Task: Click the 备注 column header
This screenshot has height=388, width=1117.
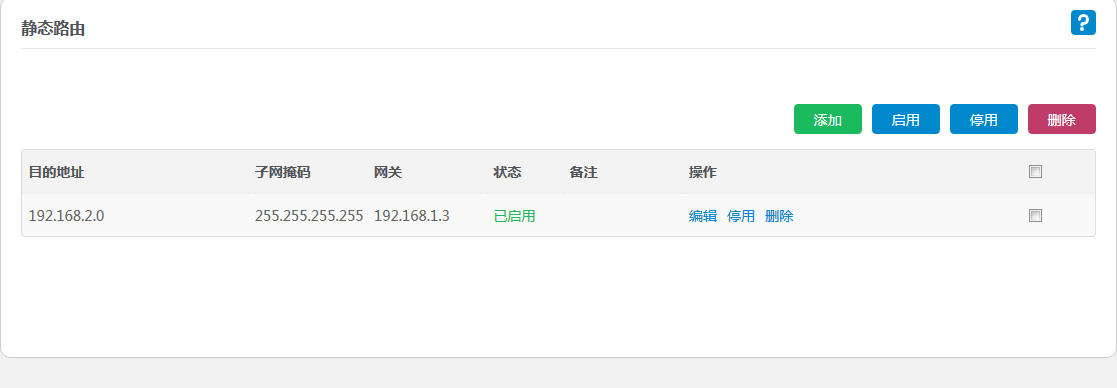Action: tap(583, 172)
